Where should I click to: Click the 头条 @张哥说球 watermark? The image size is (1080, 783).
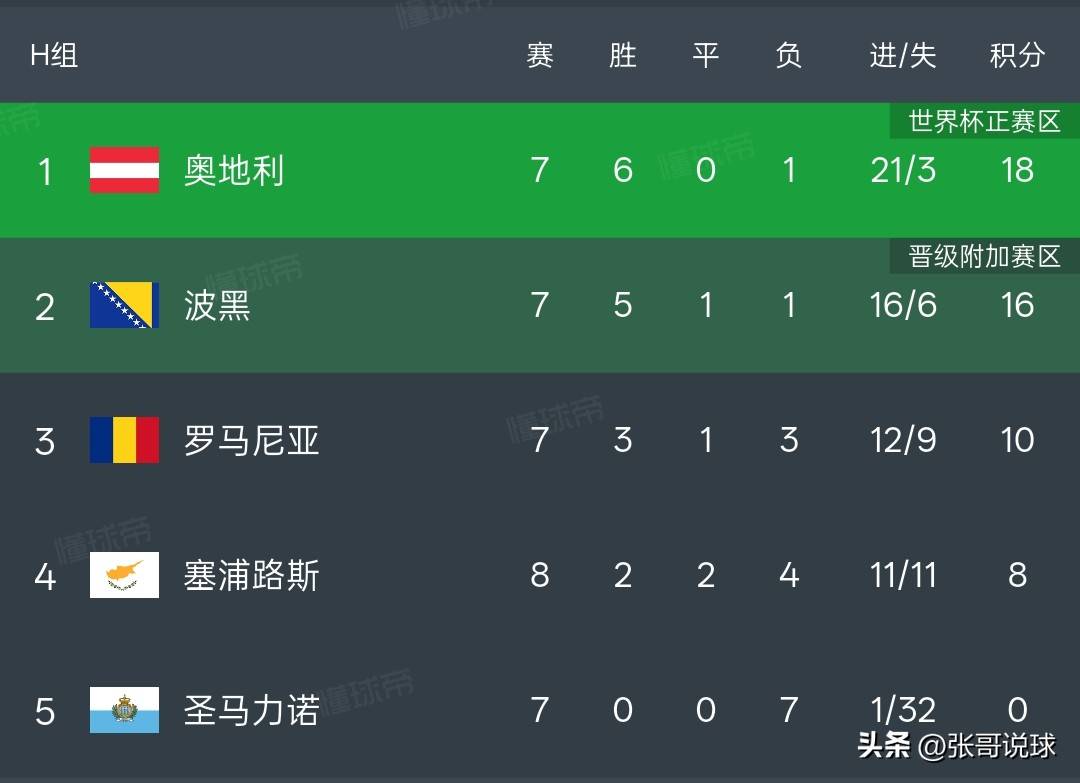956,746
